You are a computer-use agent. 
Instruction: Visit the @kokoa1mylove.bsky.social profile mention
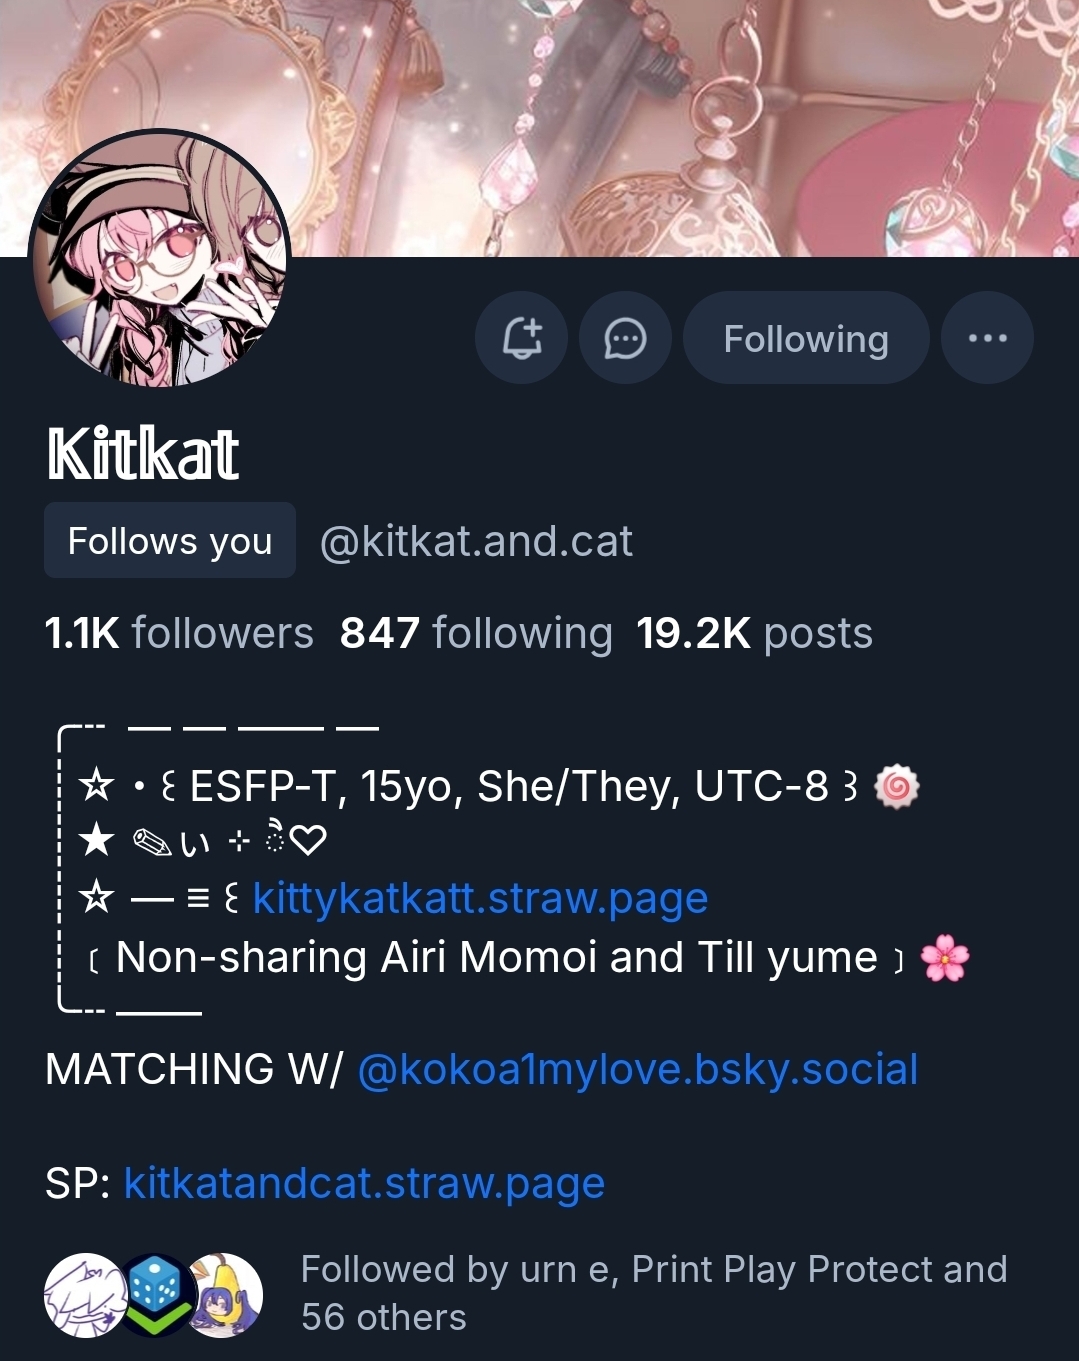[x=637, y=1069]
